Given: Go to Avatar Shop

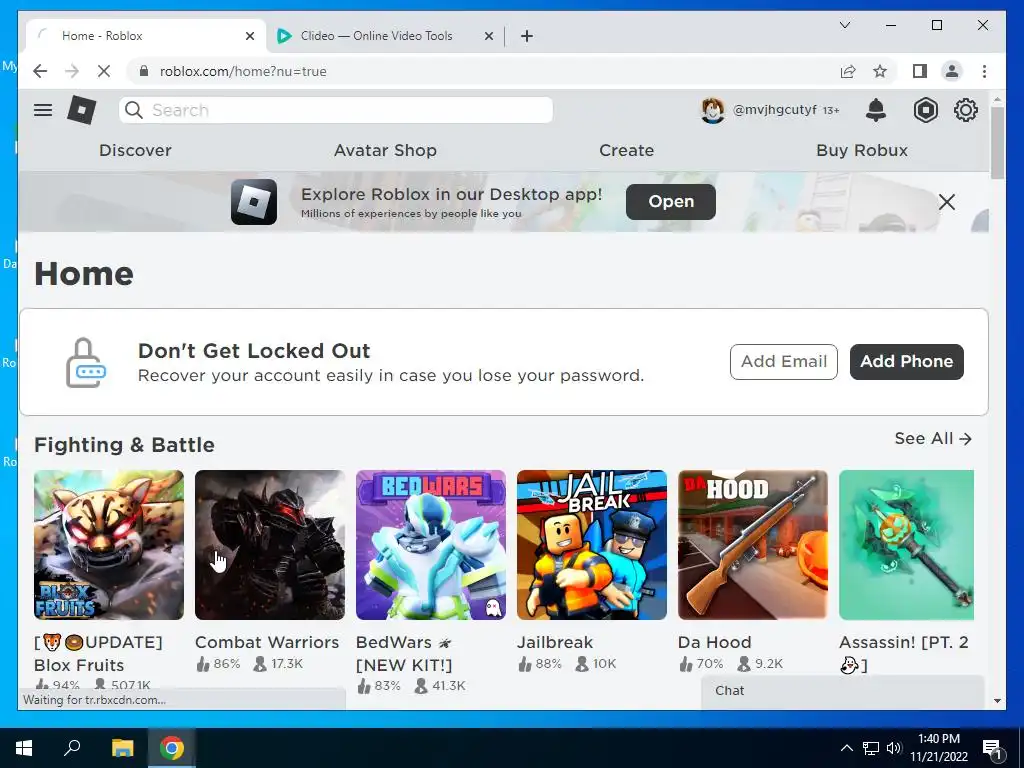Looking at the screenshot, I should [385, 150].
